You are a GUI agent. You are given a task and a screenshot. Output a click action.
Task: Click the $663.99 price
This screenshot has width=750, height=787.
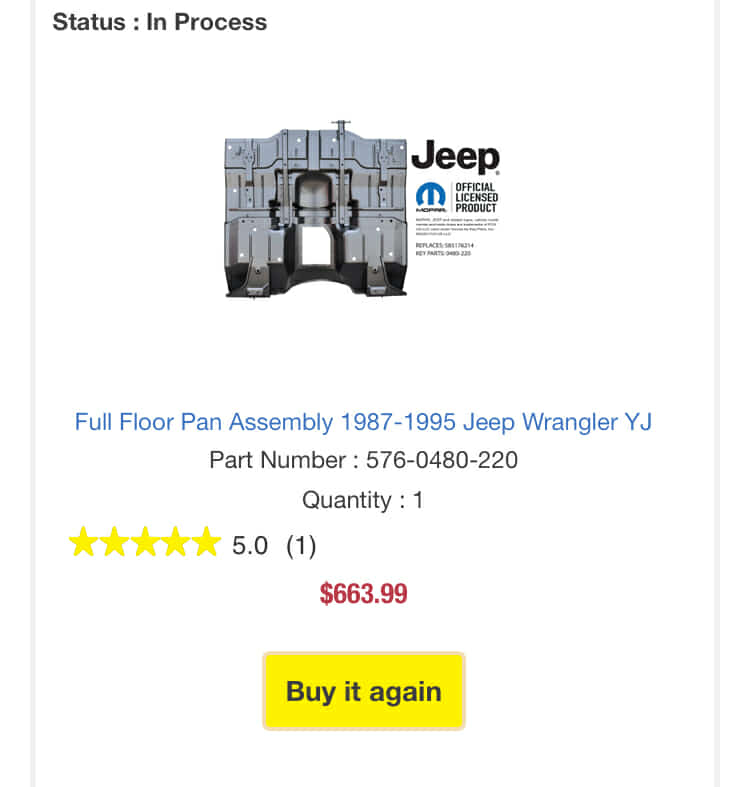click(363, 594)
